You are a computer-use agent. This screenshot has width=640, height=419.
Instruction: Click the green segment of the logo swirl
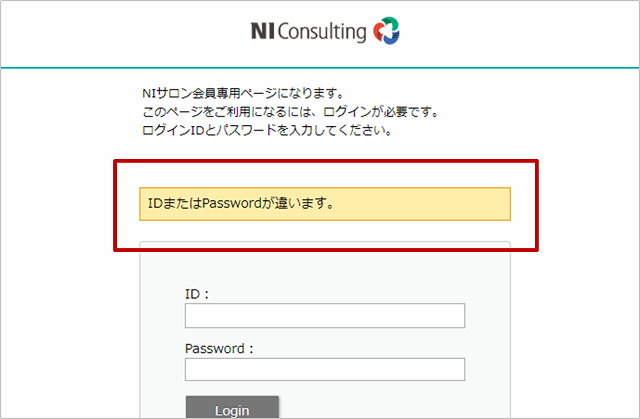tap(391, 22)
